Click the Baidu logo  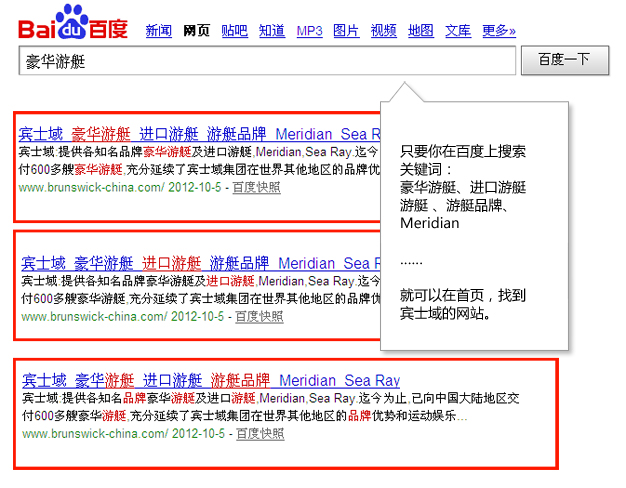tap(73, 22)
